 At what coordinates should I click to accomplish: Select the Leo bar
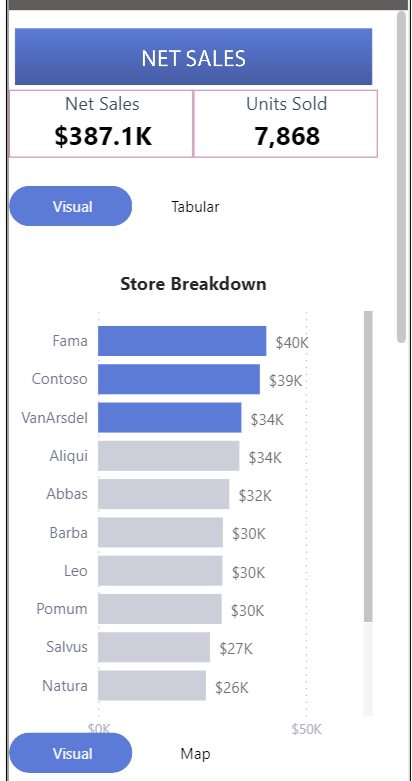[x=160, y=571]
